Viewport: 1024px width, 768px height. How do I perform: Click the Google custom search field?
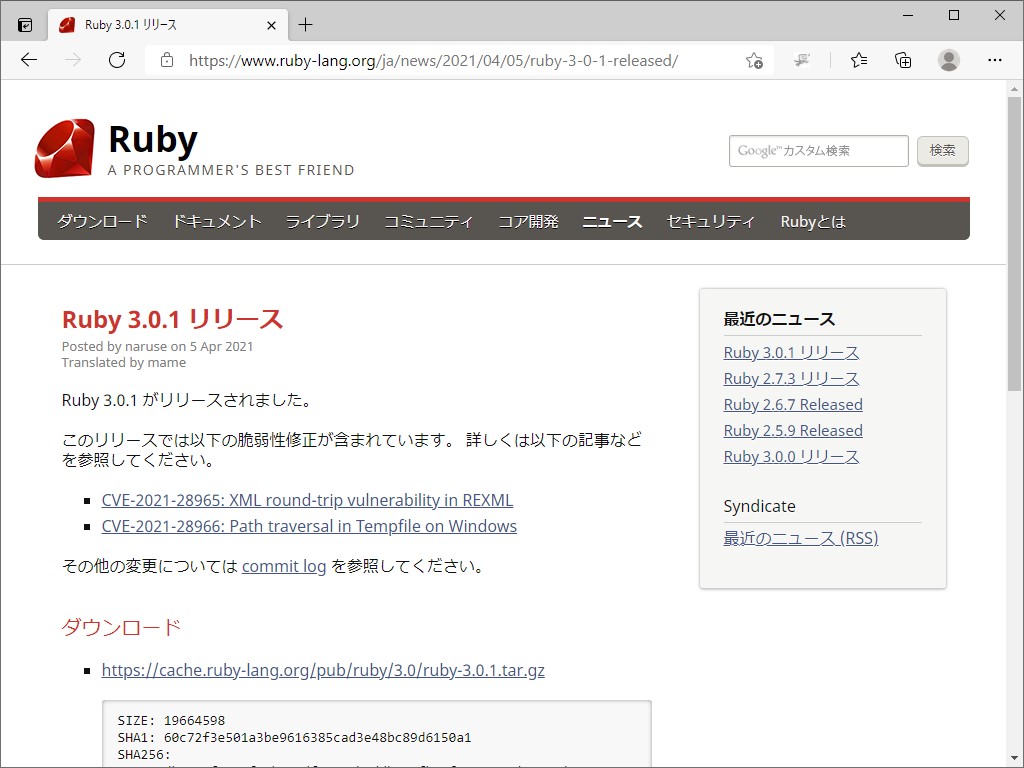point(818,151)
